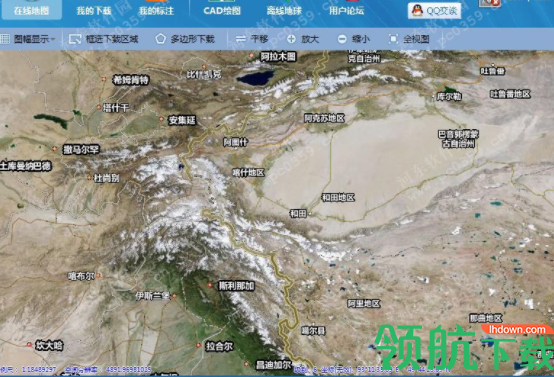Click the 喀布尔 city label
Viewport: 554px width, 377px height.
pos(82,276)
